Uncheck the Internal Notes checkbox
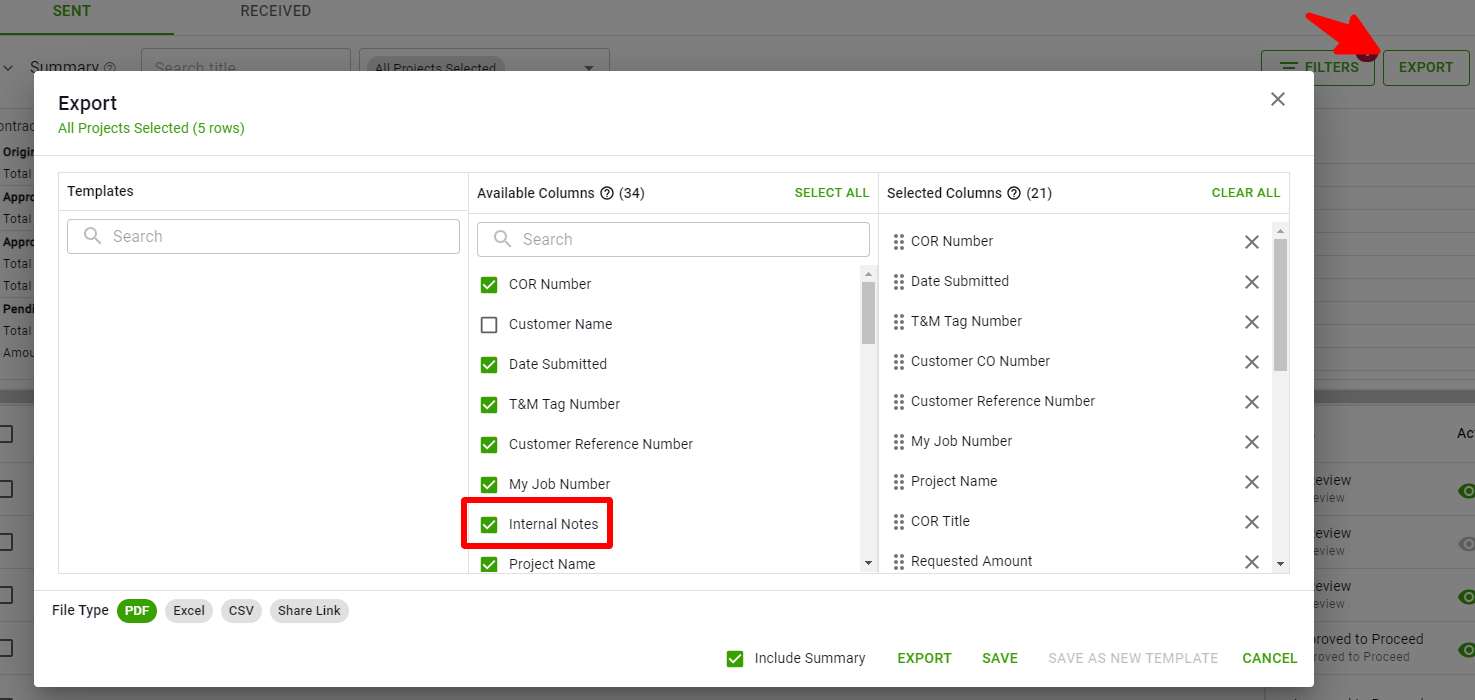Image resolution: width=1475 pixels, height=700 pixels. (x=489, y=523)
